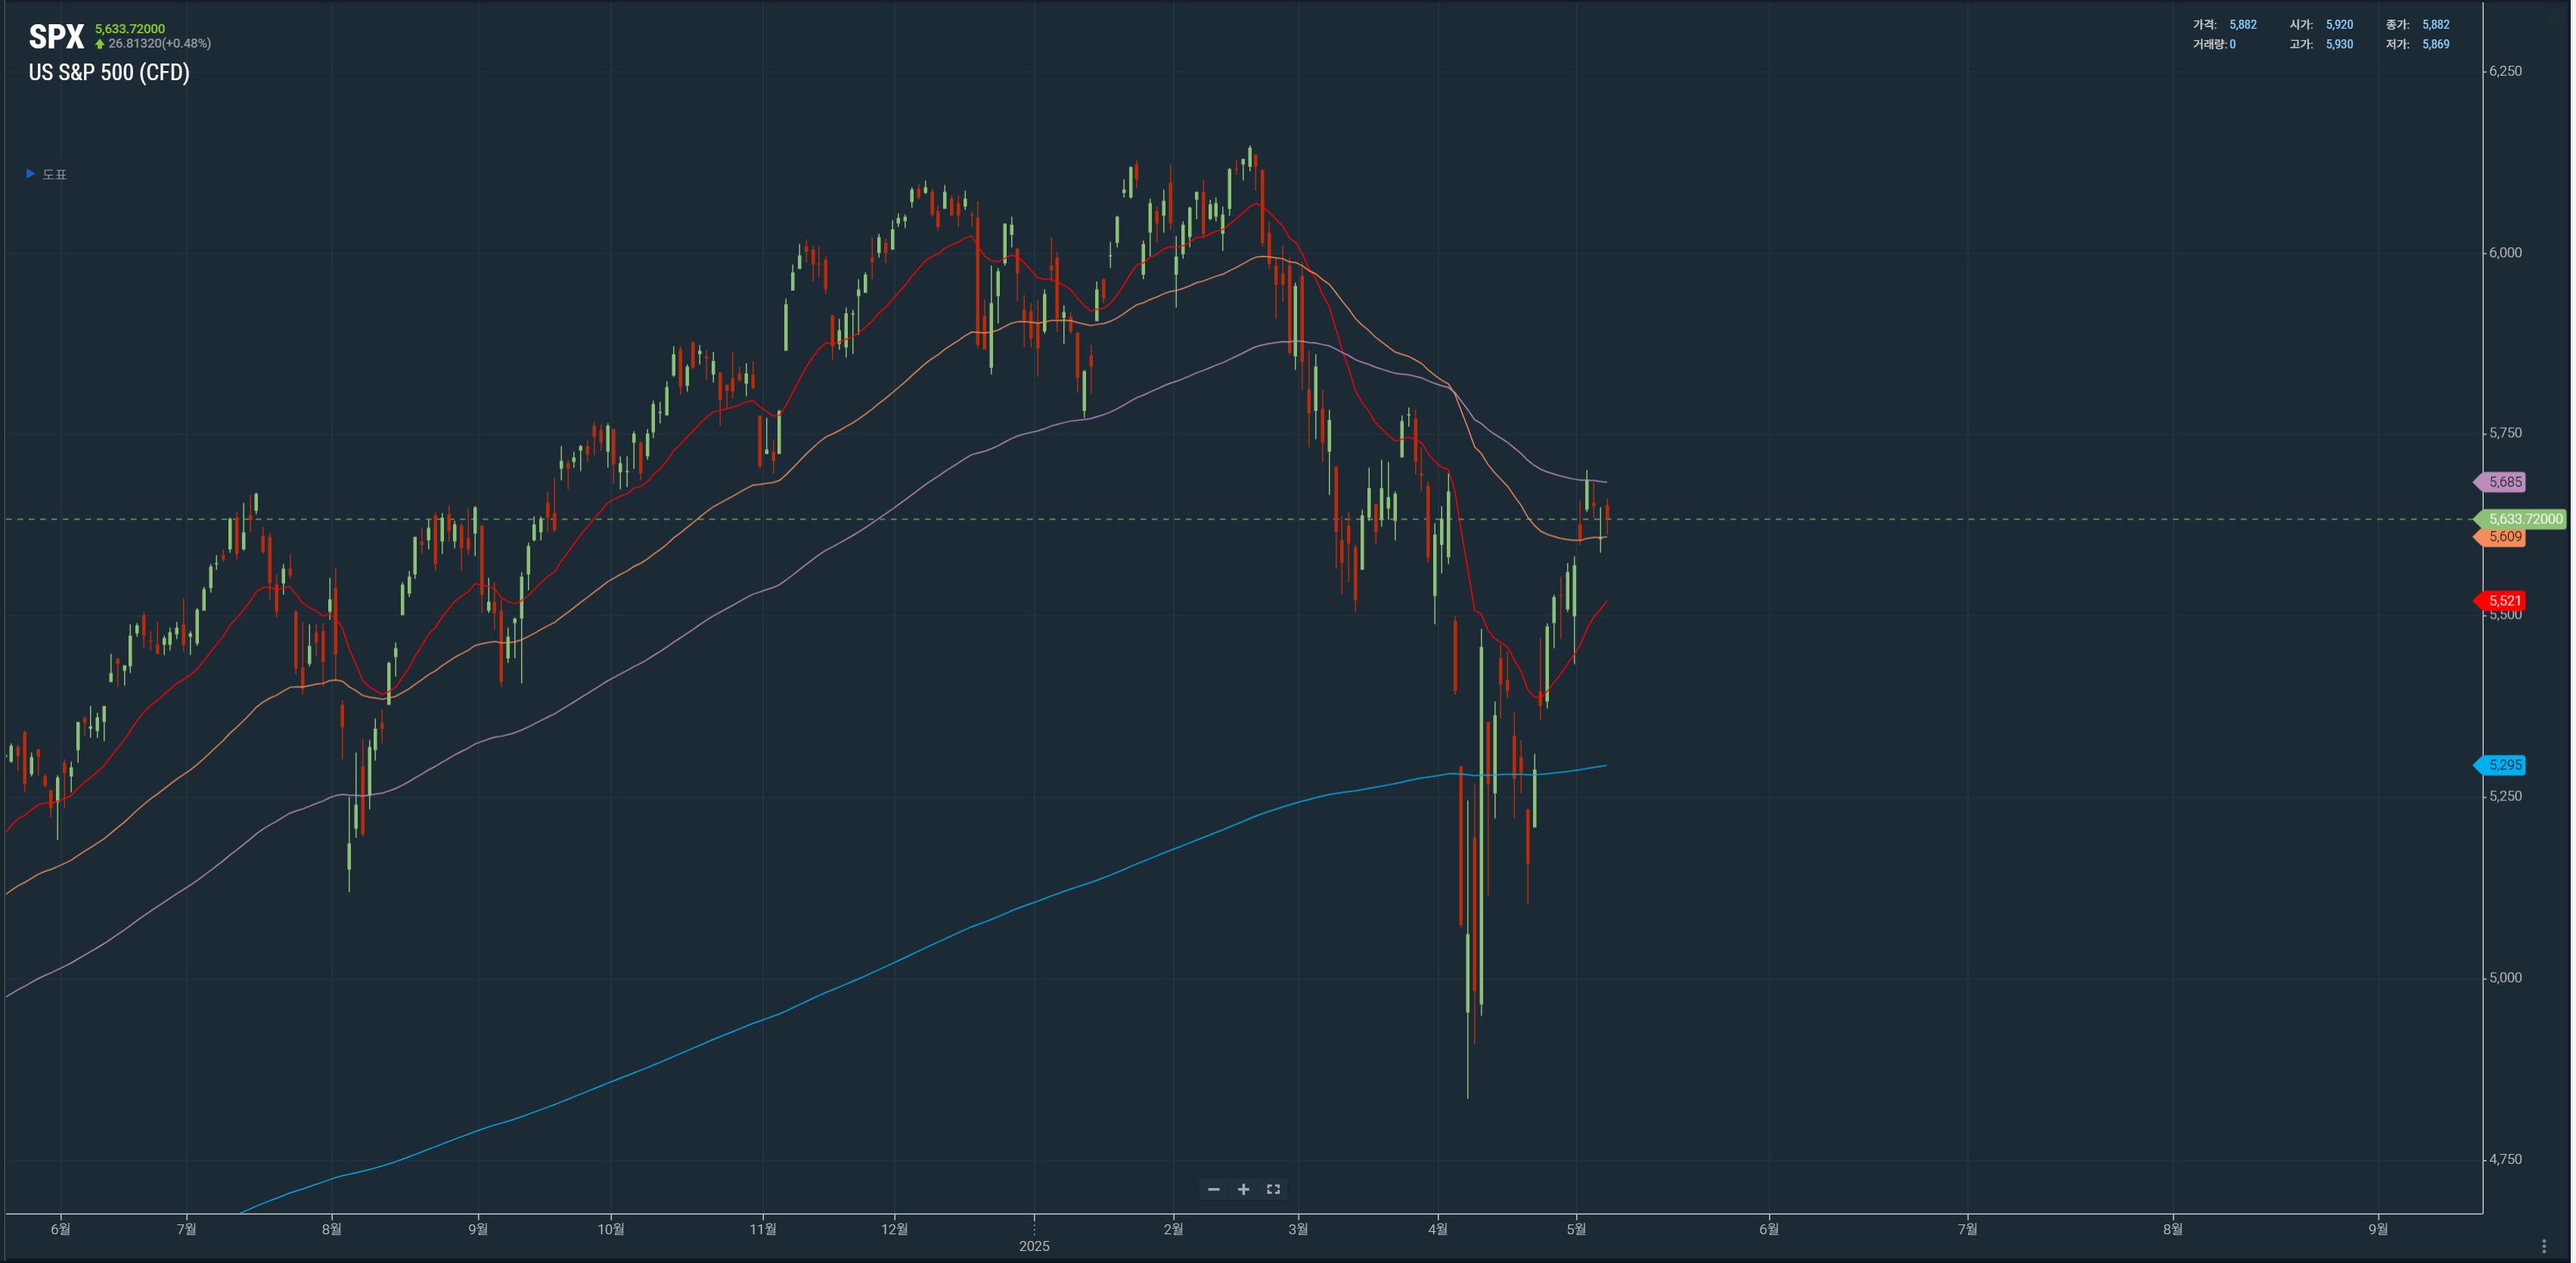Click the 종가 5,882 value
Viewport: 2576px width, 1263px height.
(2436, 25)
